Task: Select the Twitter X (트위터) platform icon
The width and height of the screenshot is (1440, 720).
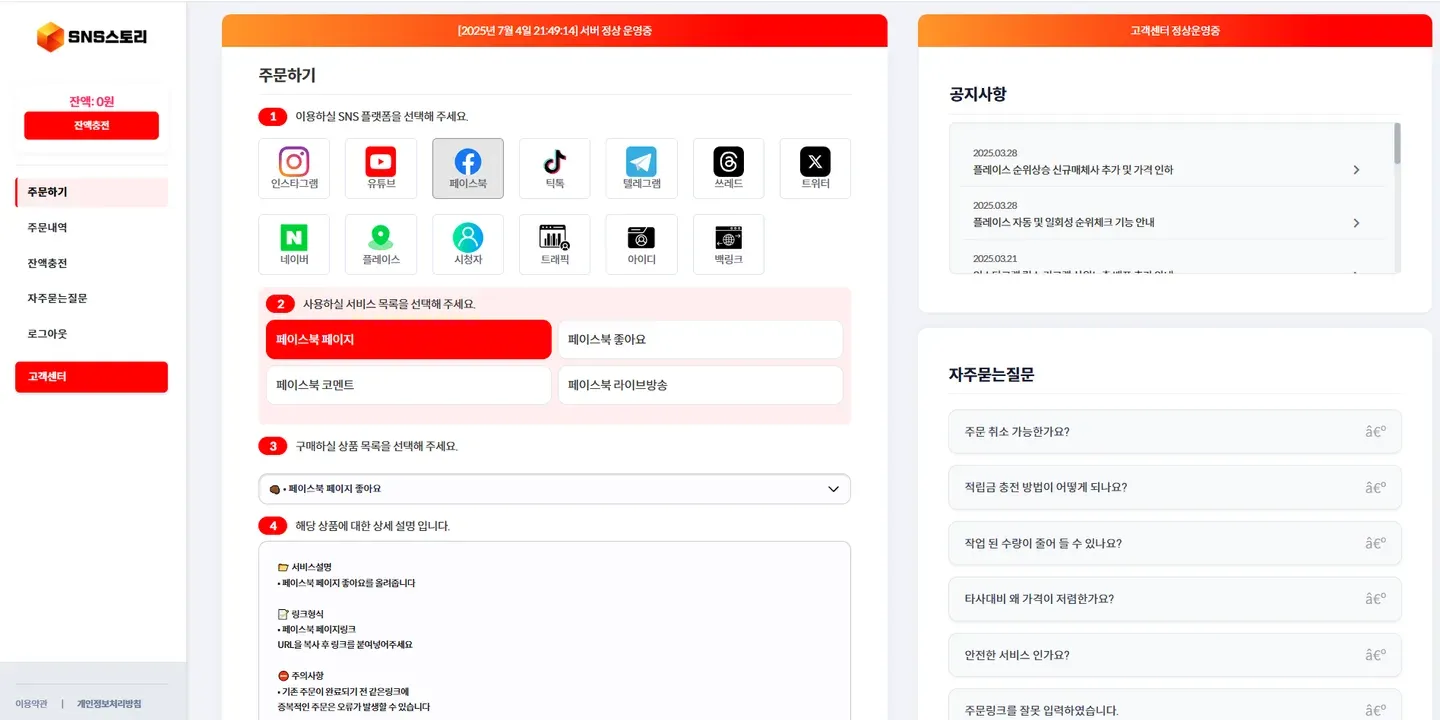Action: (x=815, y=168)
